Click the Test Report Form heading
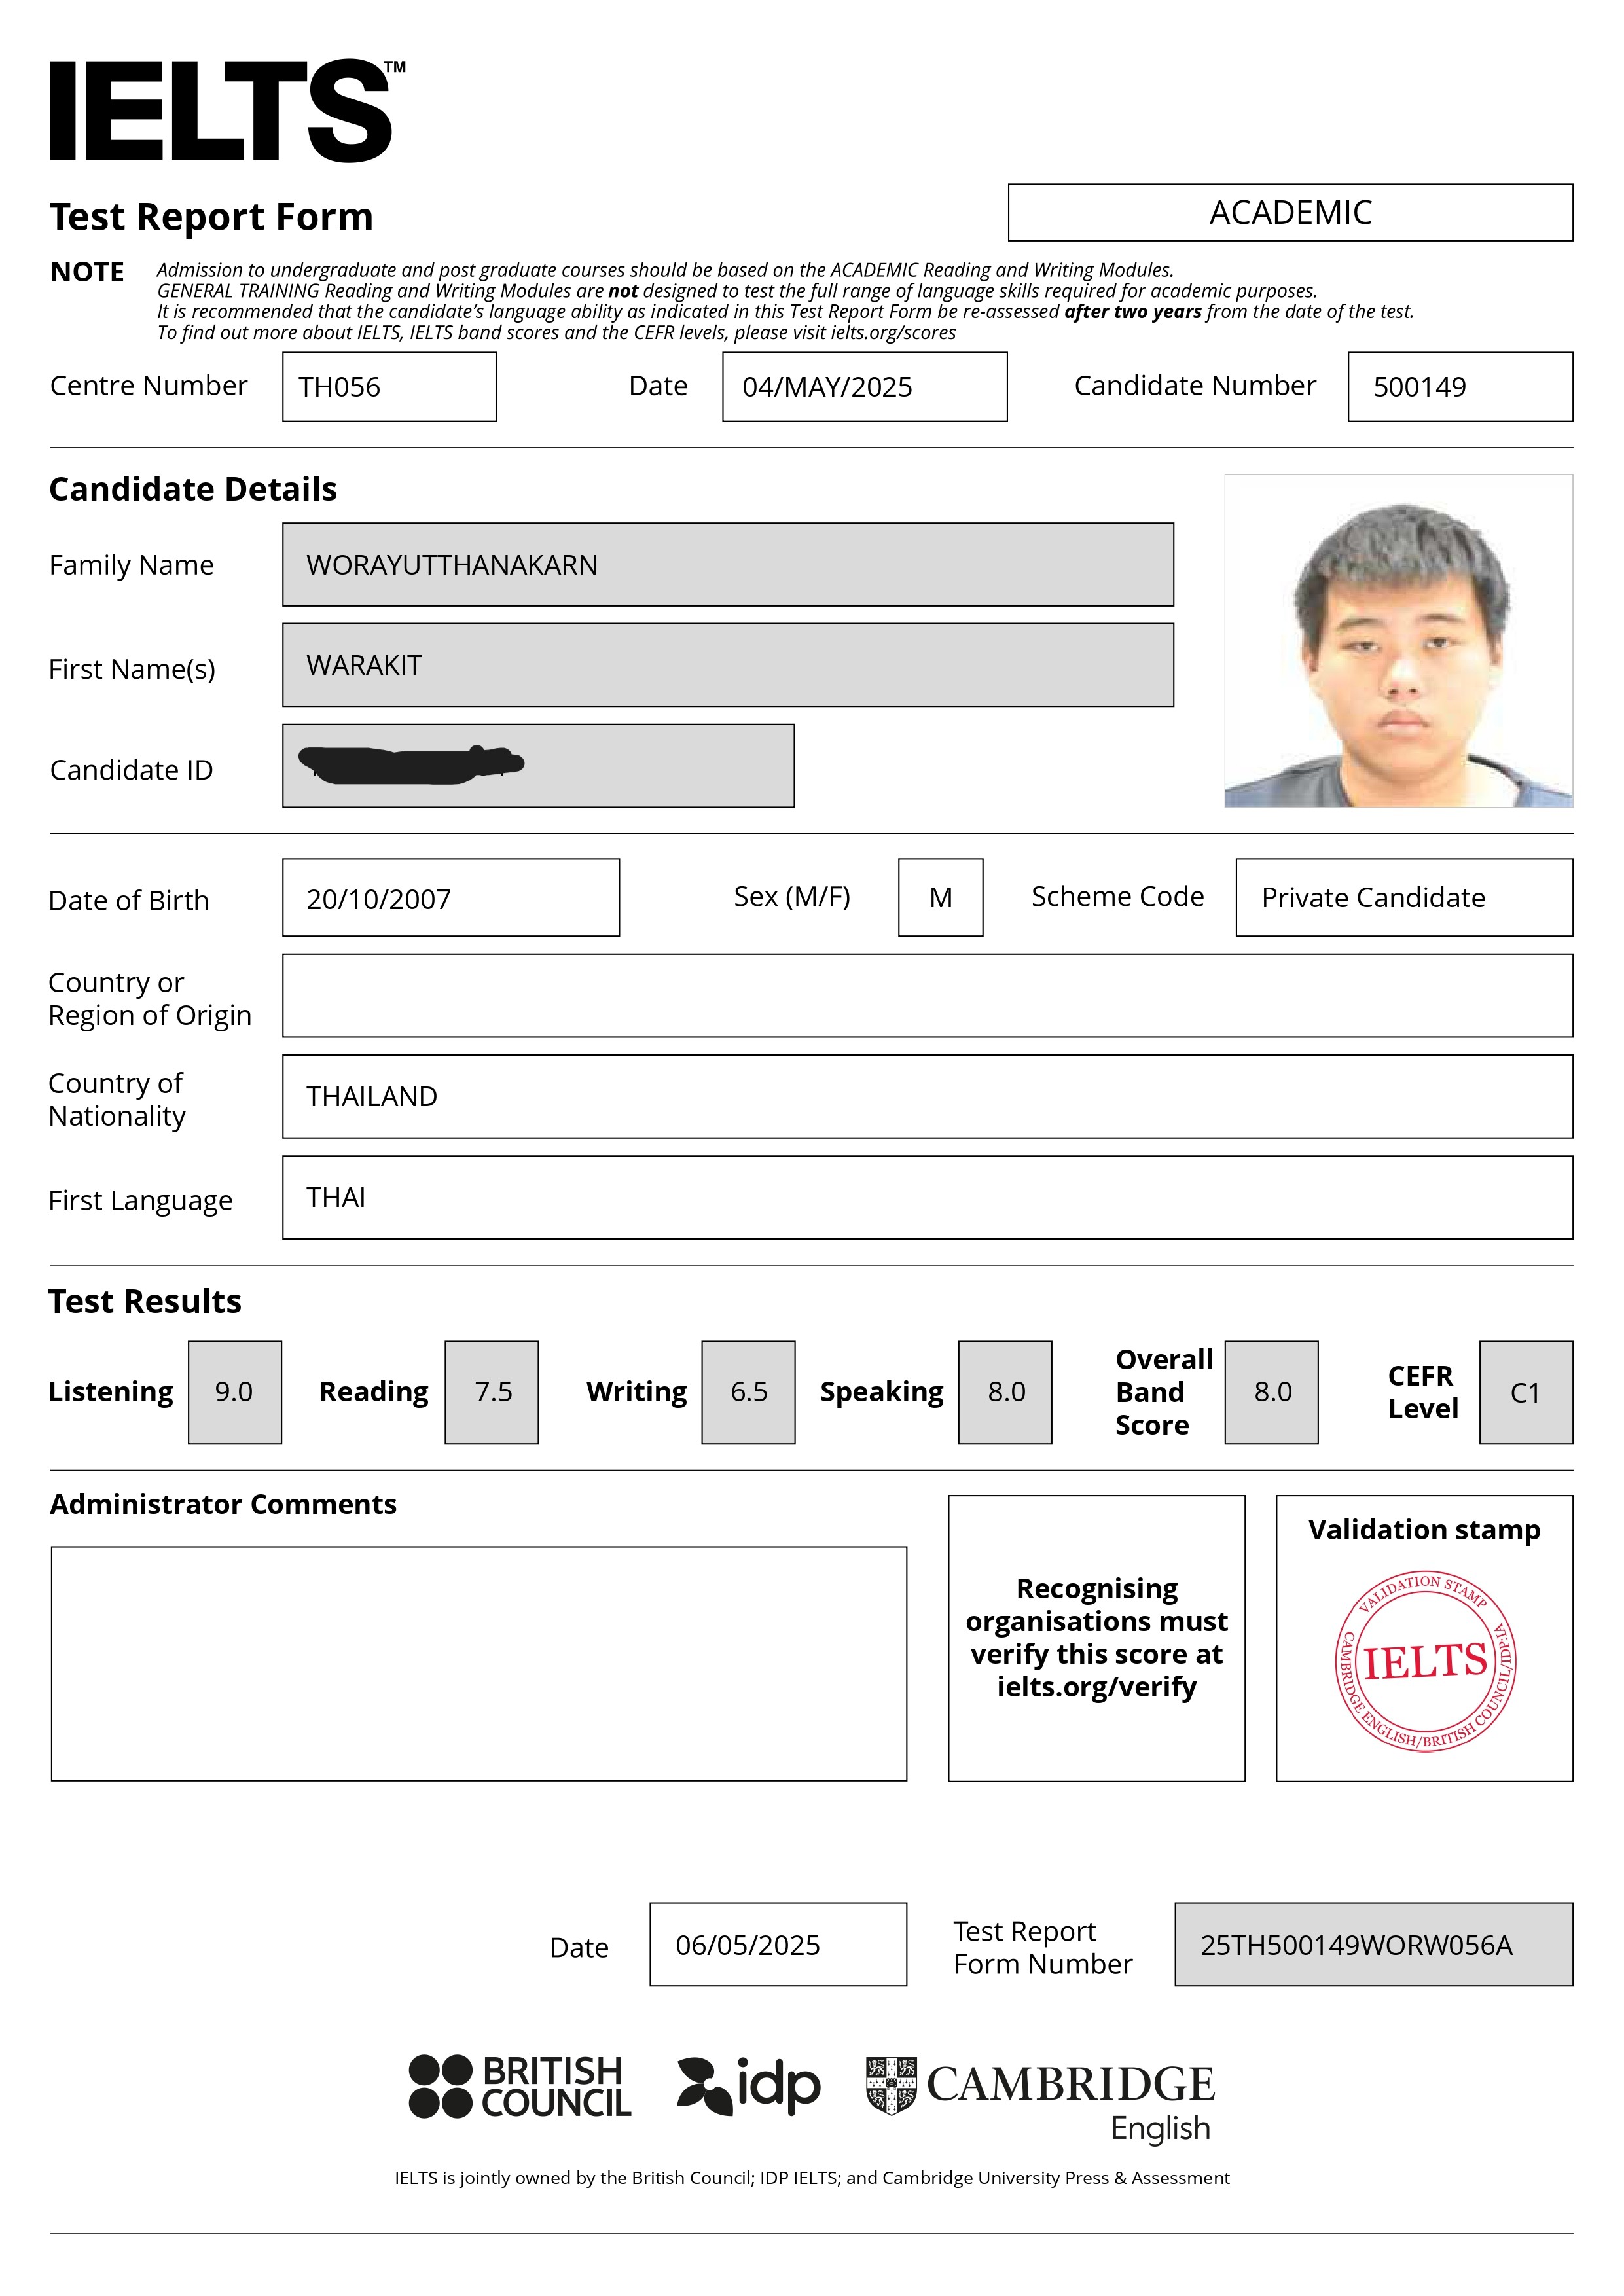Image resolution: width=1624 pixels, height=2296 pixels. coord(211,217)
